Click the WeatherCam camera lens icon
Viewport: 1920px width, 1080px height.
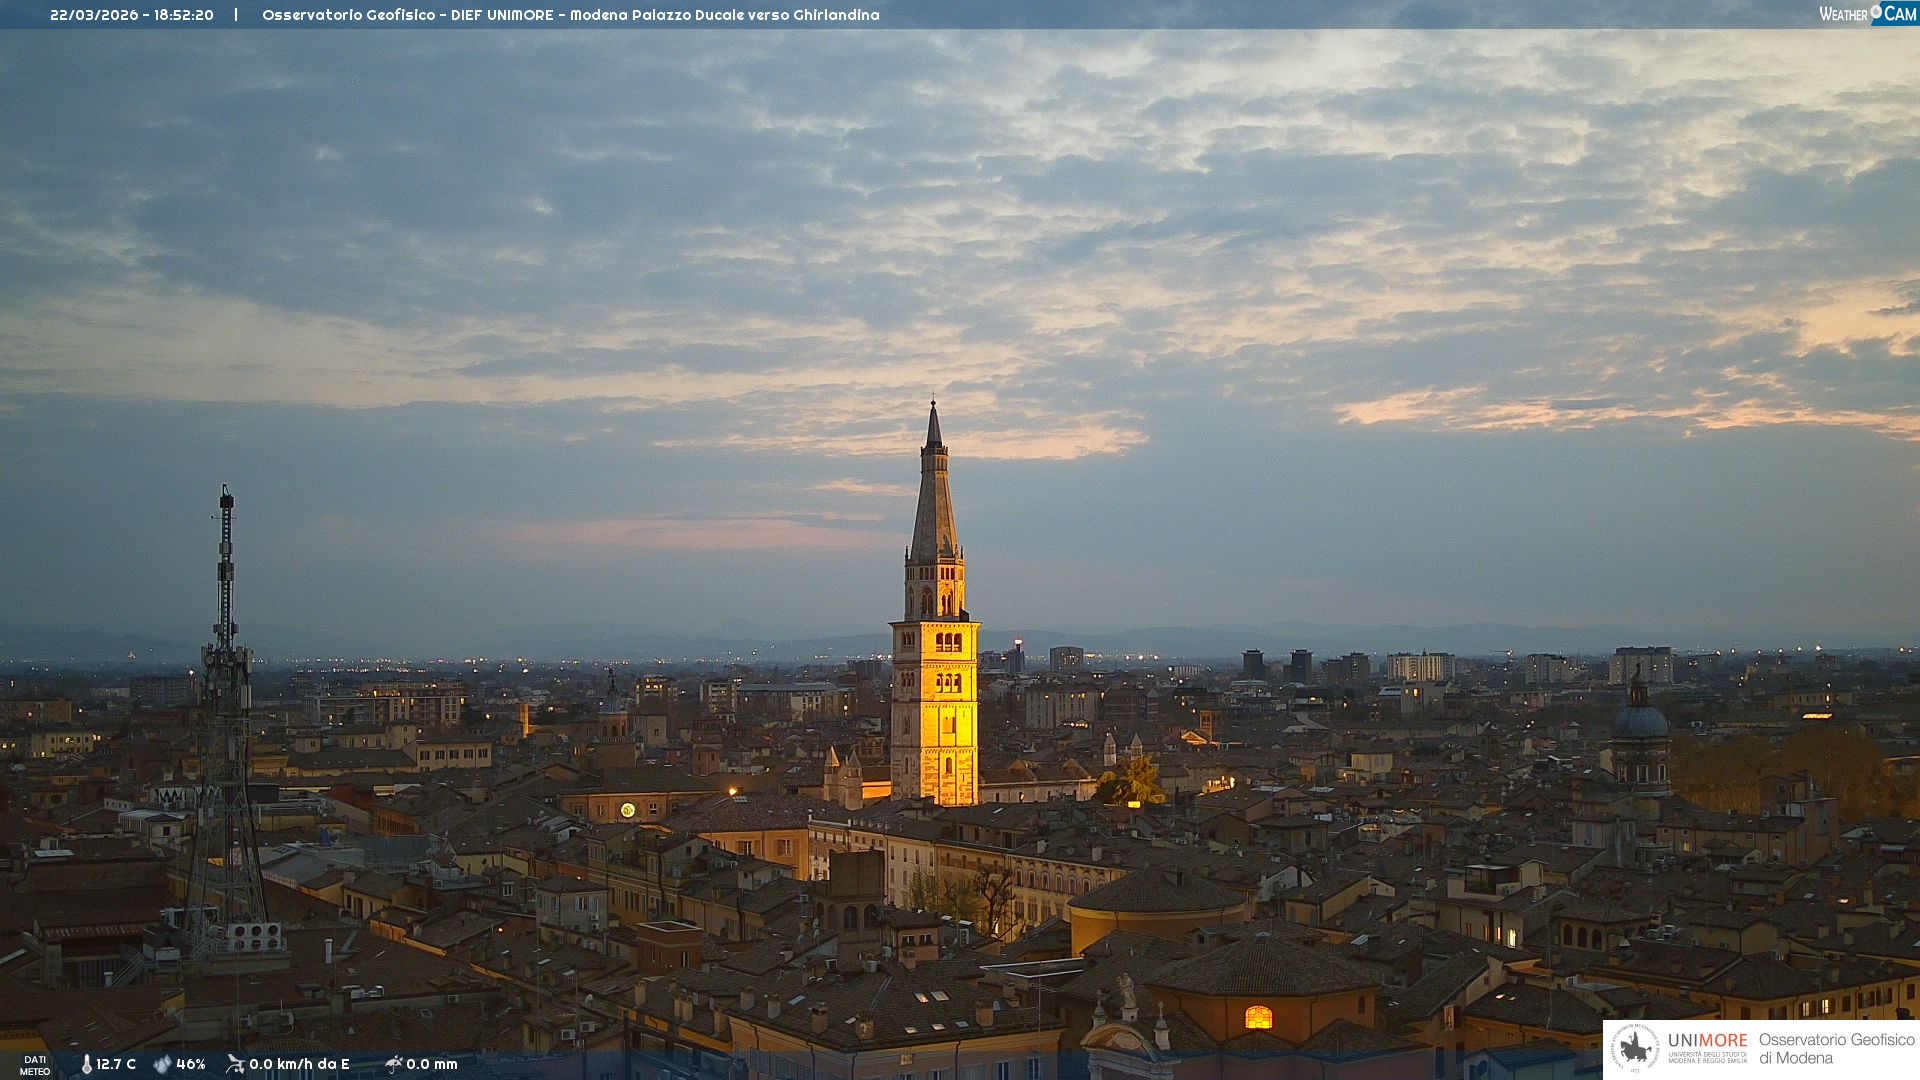[1876, 12]
